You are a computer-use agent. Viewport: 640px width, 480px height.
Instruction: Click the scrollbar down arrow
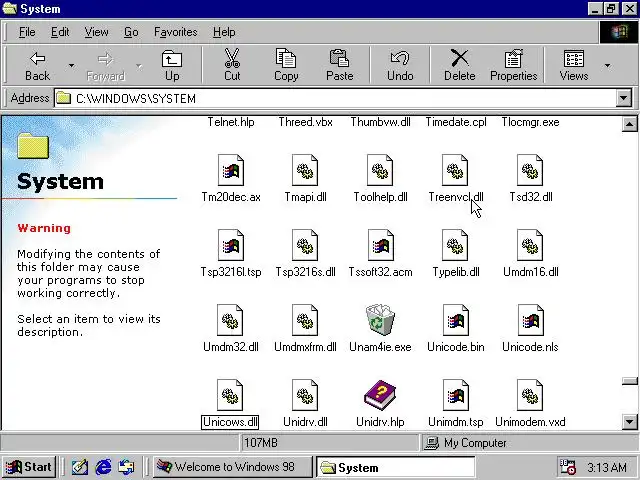click(629, 422)
